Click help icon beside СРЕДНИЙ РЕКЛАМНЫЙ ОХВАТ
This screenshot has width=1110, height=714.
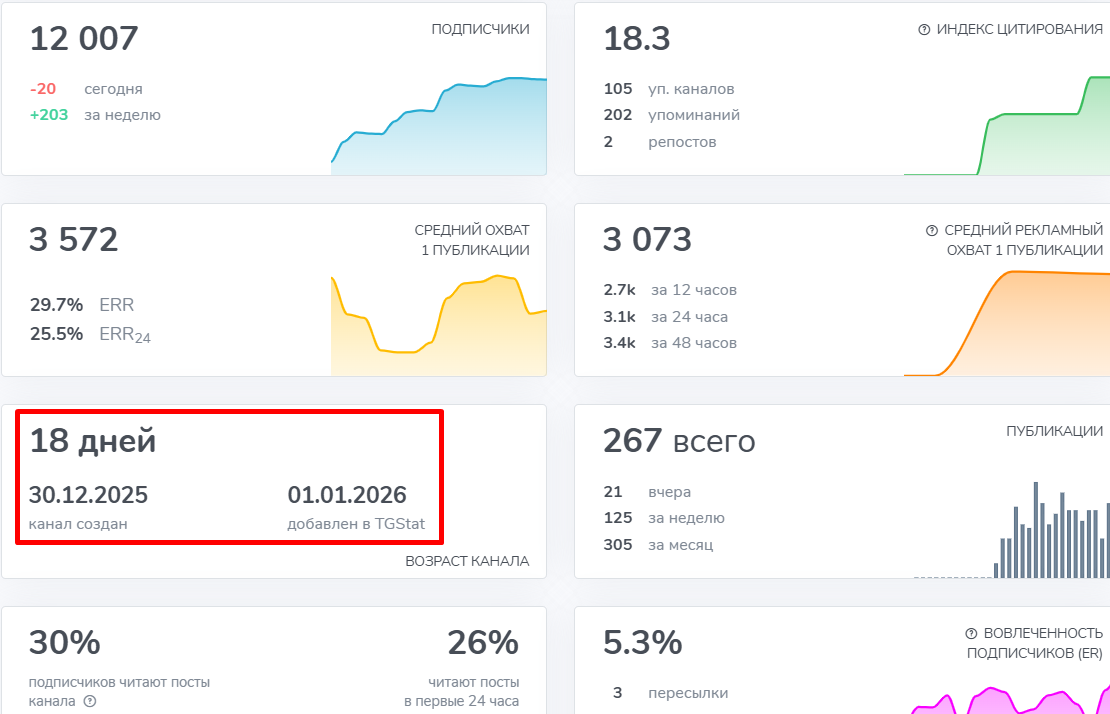[932, 231]
